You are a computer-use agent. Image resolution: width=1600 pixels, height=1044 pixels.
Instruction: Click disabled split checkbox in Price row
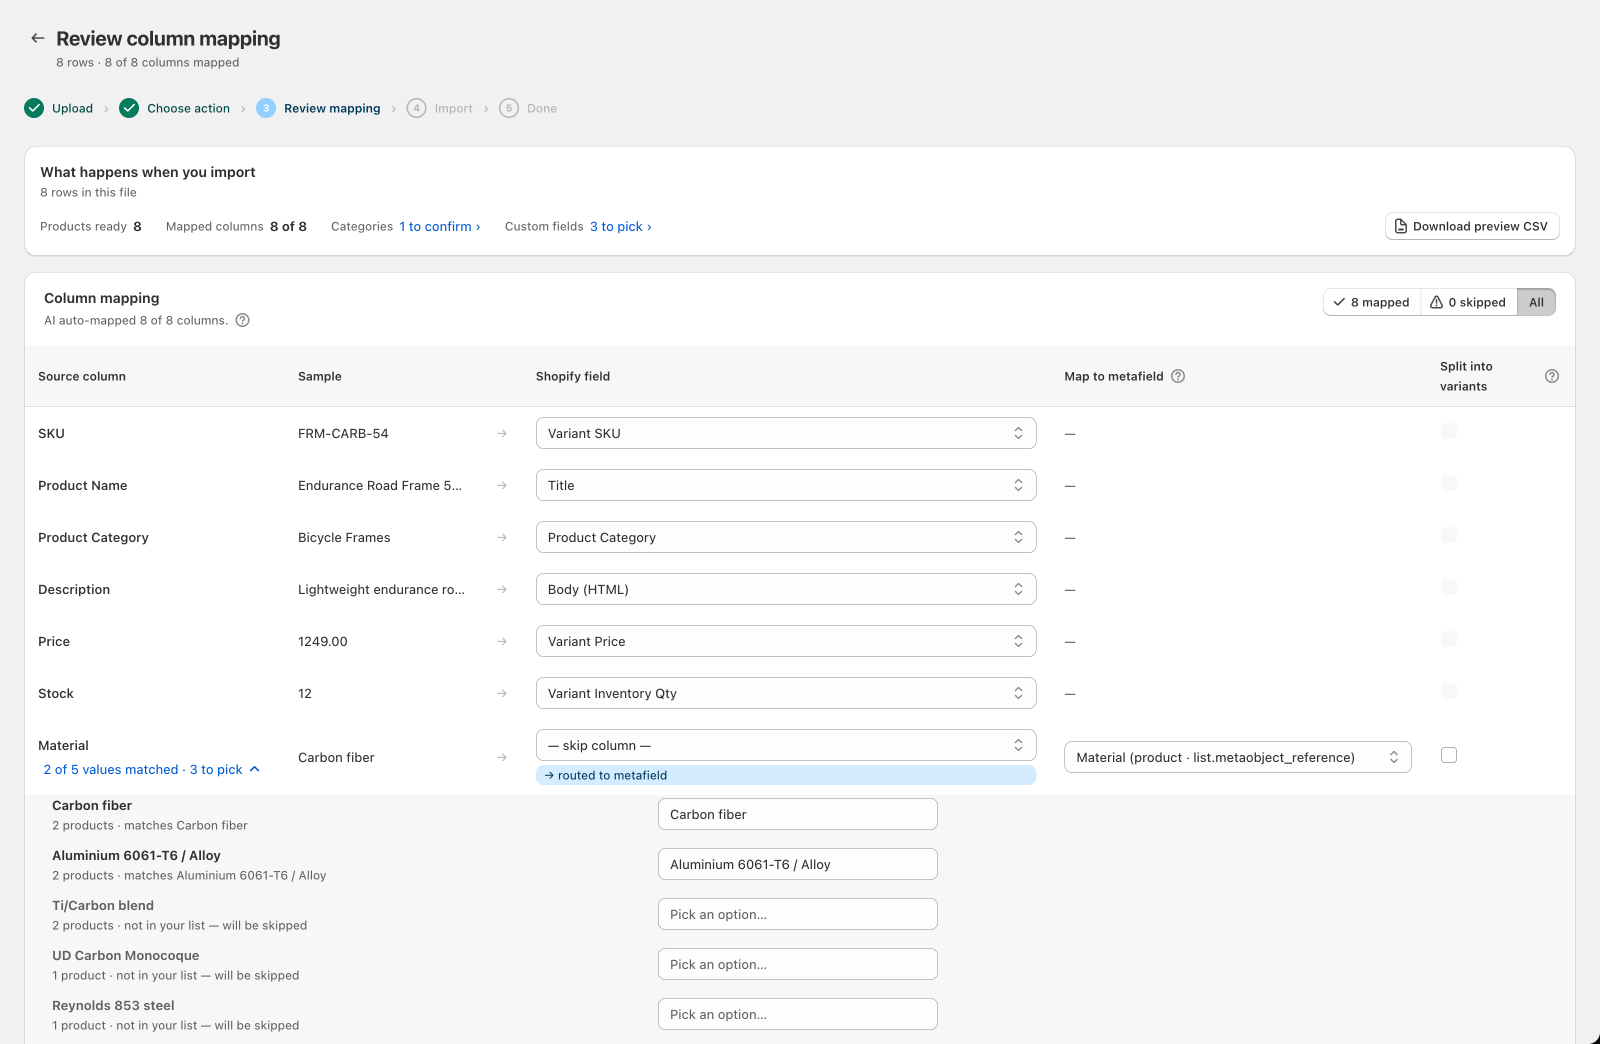pos(1449,639)
